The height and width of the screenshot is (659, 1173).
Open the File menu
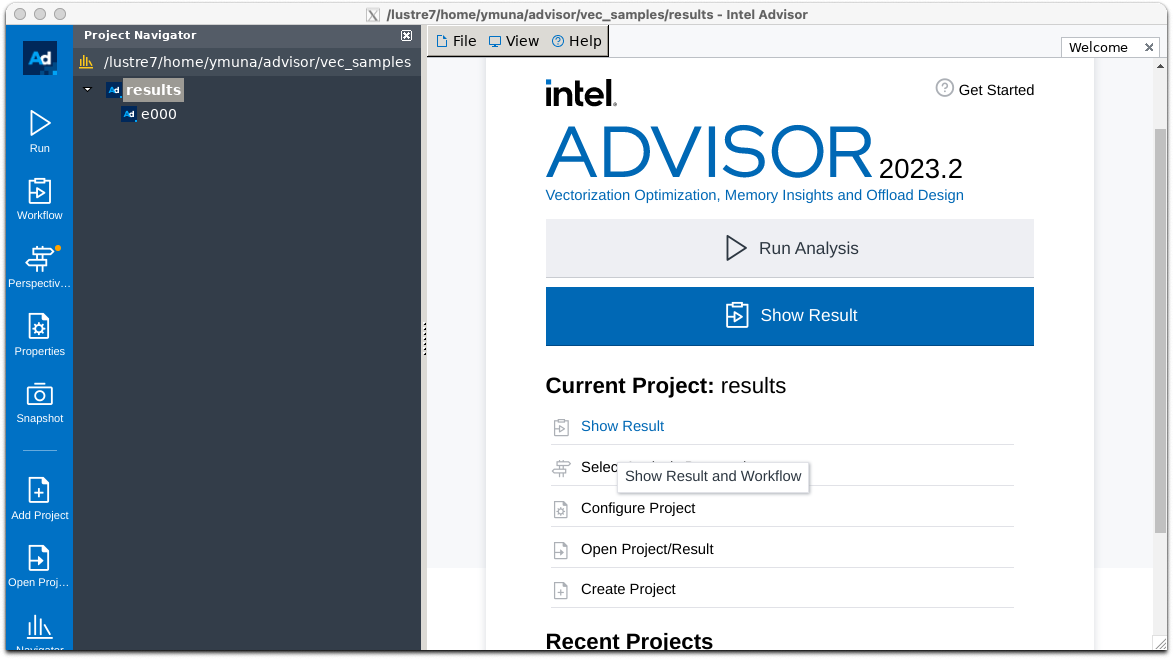(x=455, y=40)
